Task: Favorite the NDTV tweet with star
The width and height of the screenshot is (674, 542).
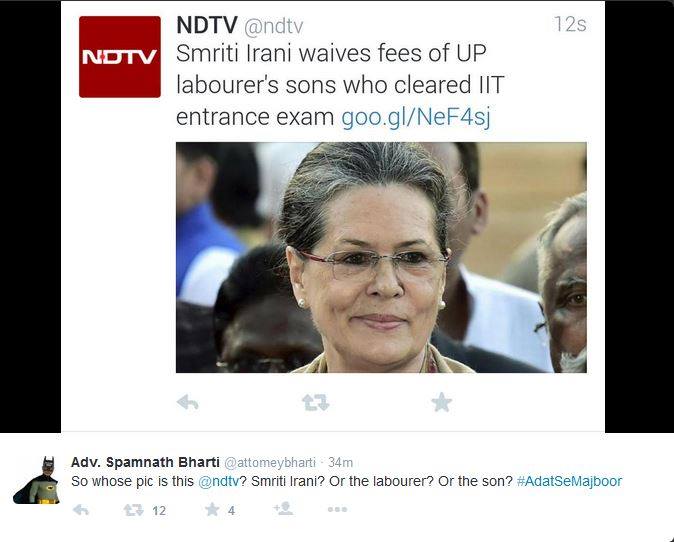Action: (441, 402)
